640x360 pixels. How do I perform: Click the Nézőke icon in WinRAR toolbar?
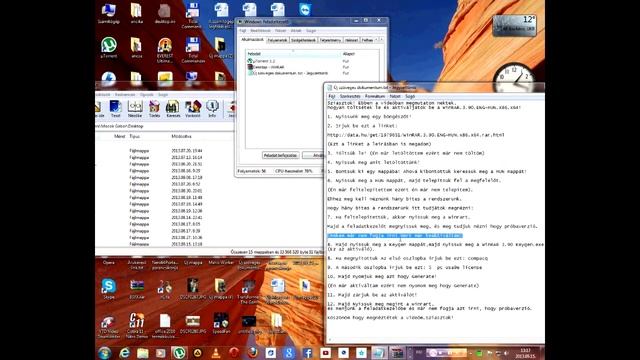[x=135, y=109]
